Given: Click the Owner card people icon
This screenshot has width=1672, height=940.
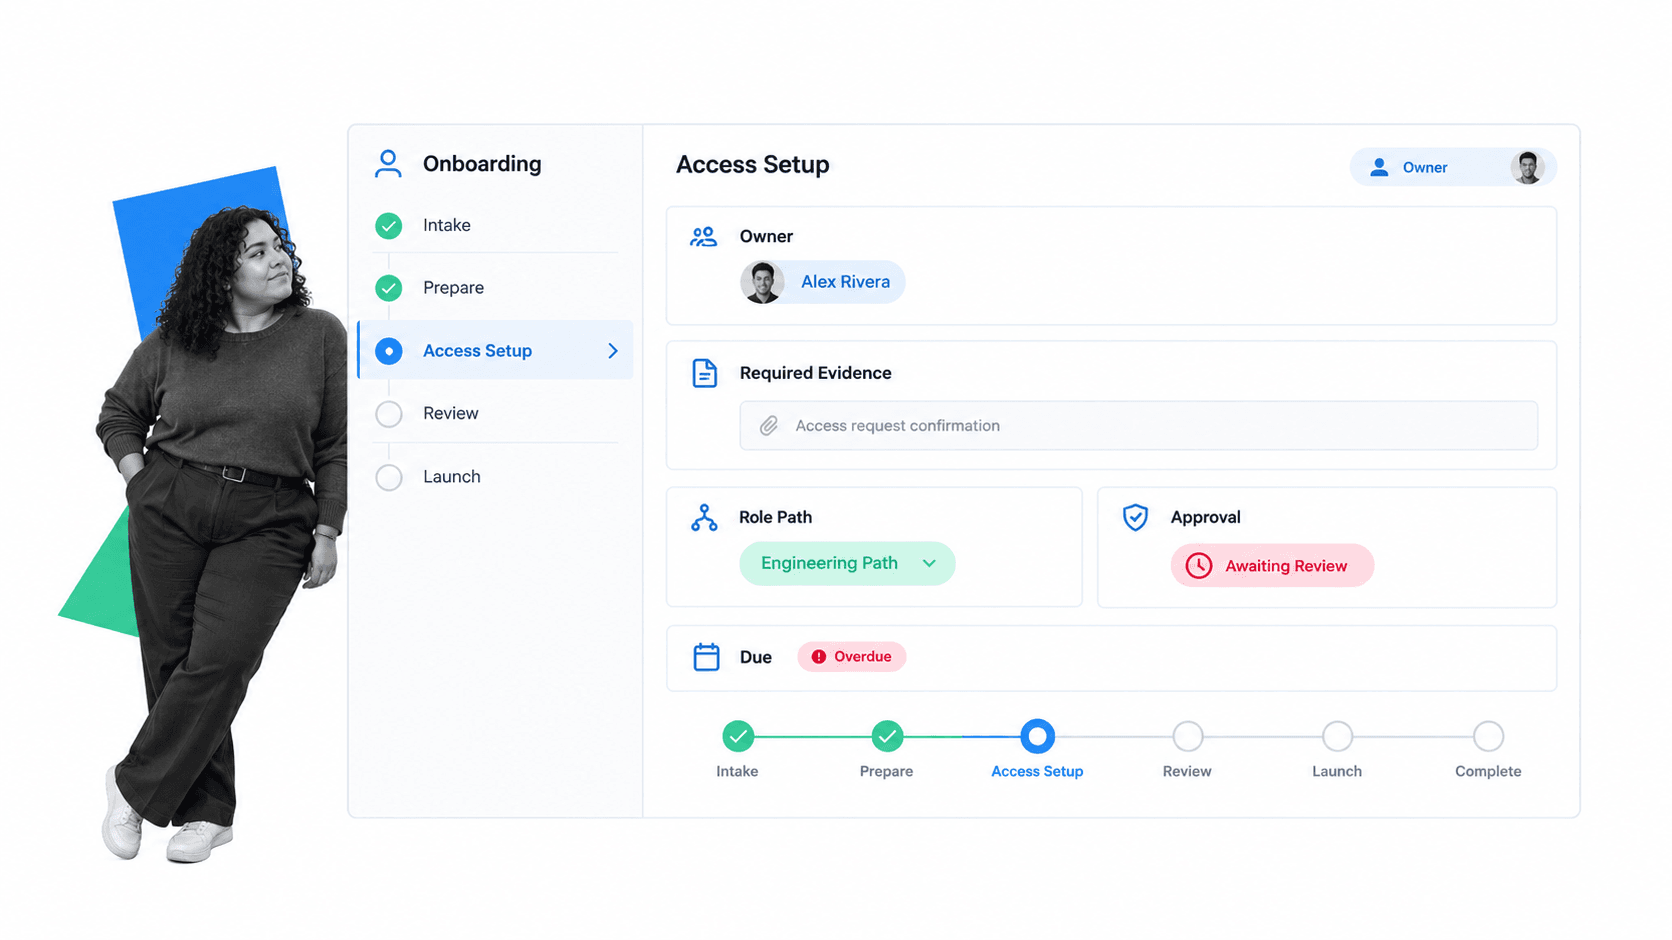Looking at the screenshot, I should pyautogui.click(x=704, y=237).
